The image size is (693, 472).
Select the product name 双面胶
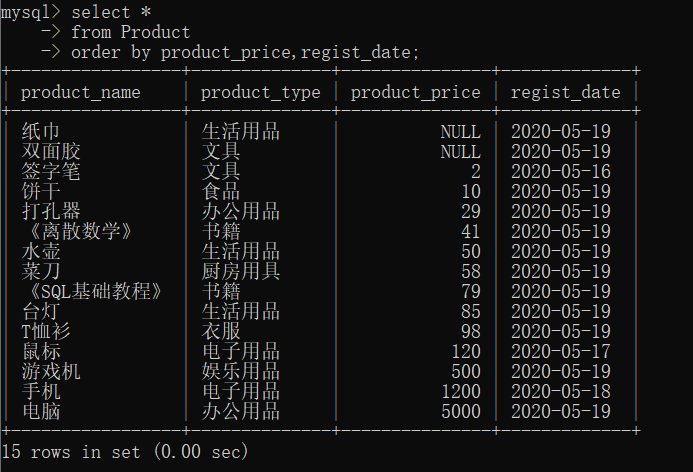51,151
